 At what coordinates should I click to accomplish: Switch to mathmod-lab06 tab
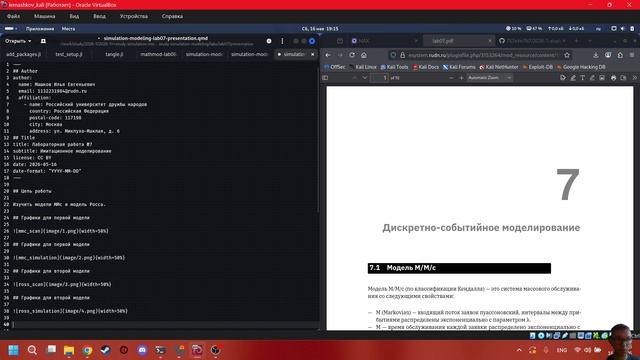tap(158, 54)
